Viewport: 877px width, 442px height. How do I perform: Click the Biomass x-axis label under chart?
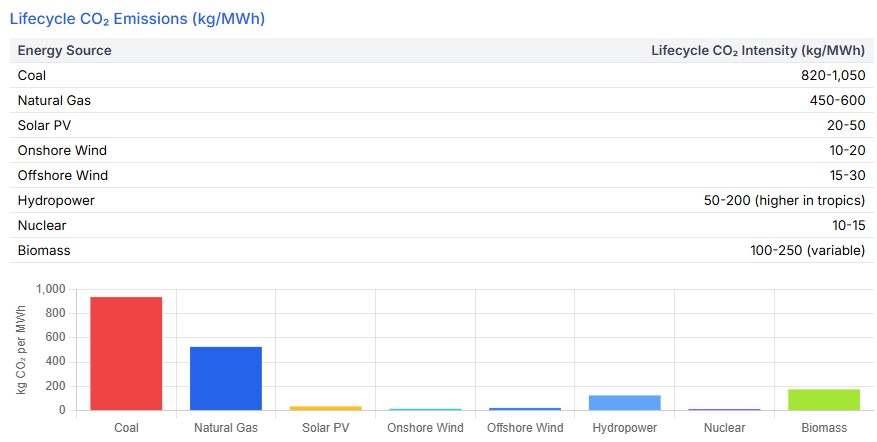pos(825,428)
